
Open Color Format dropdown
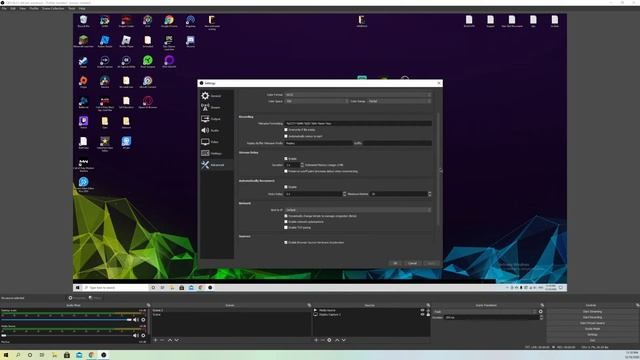tap(358, 95)
